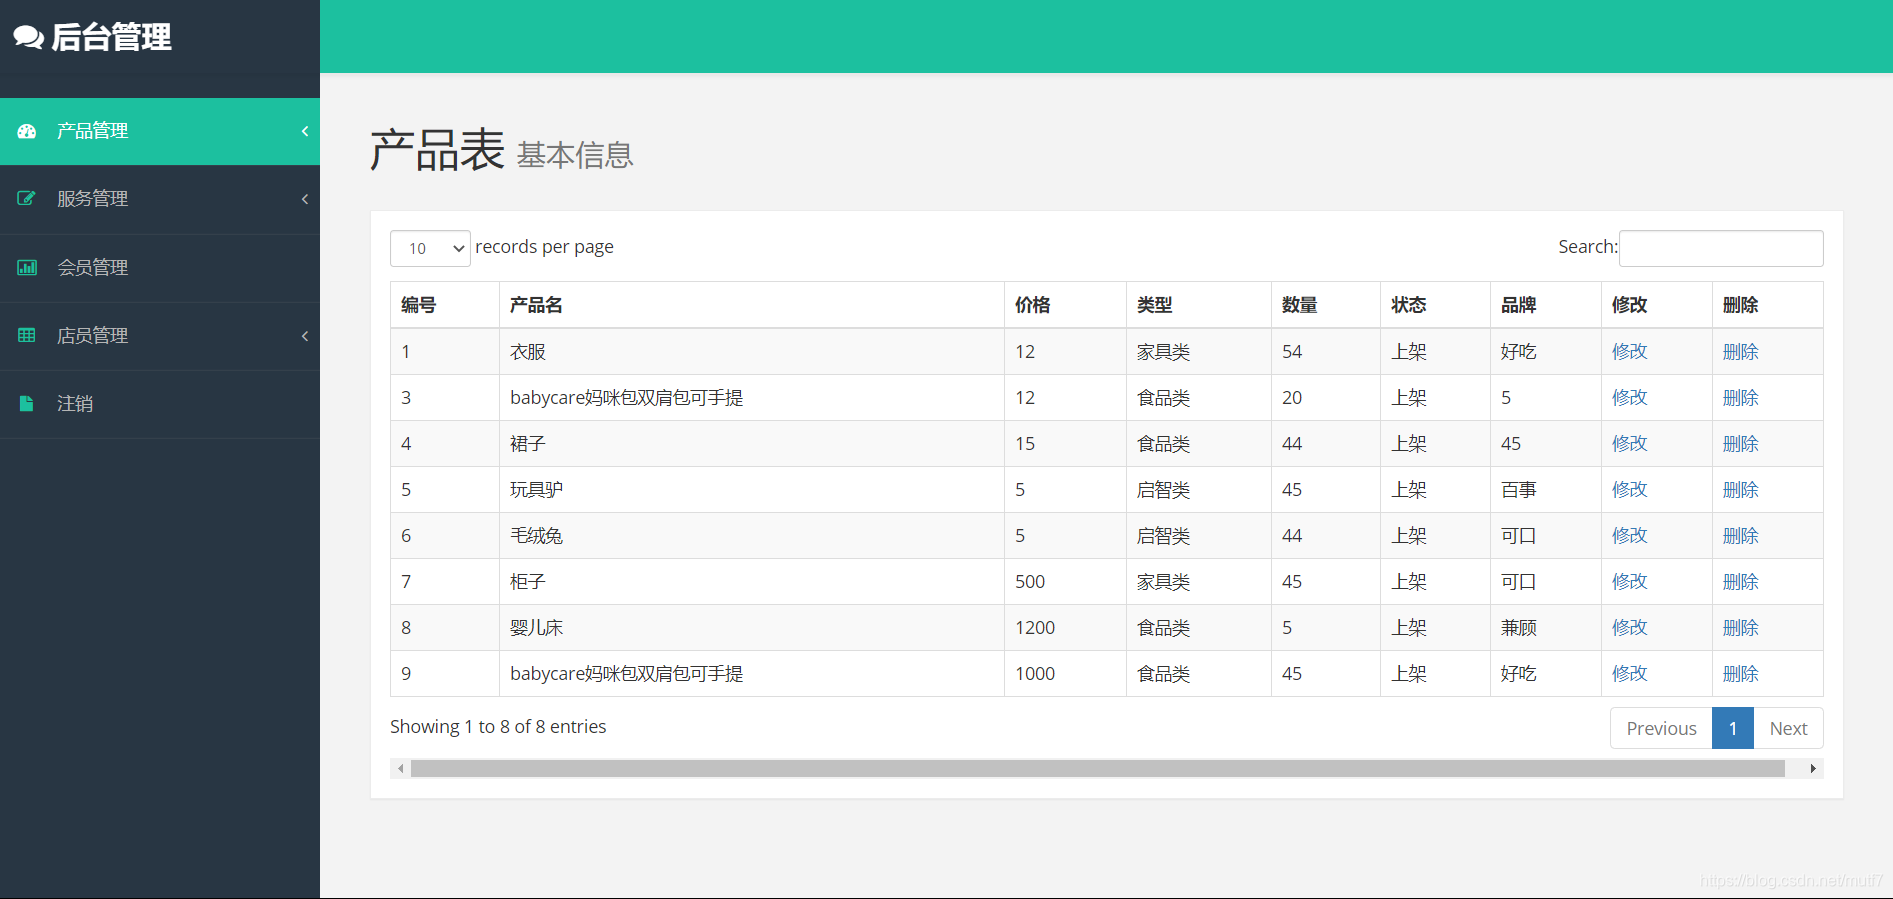Image resolution: width=1893 pixels, height=899 pixels.
Task: Click 修改 for product 柜子
Action: coord(1629,582)
